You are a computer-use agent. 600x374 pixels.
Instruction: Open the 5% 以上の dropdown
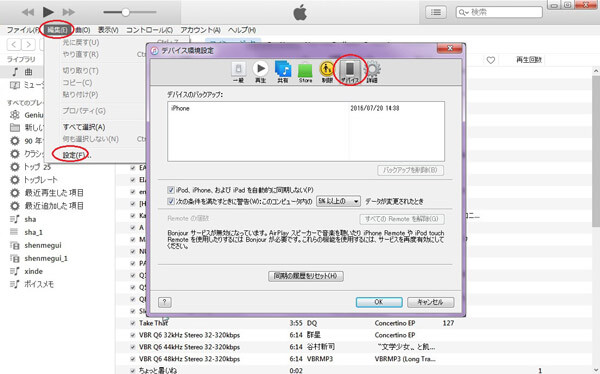(338, 201)
